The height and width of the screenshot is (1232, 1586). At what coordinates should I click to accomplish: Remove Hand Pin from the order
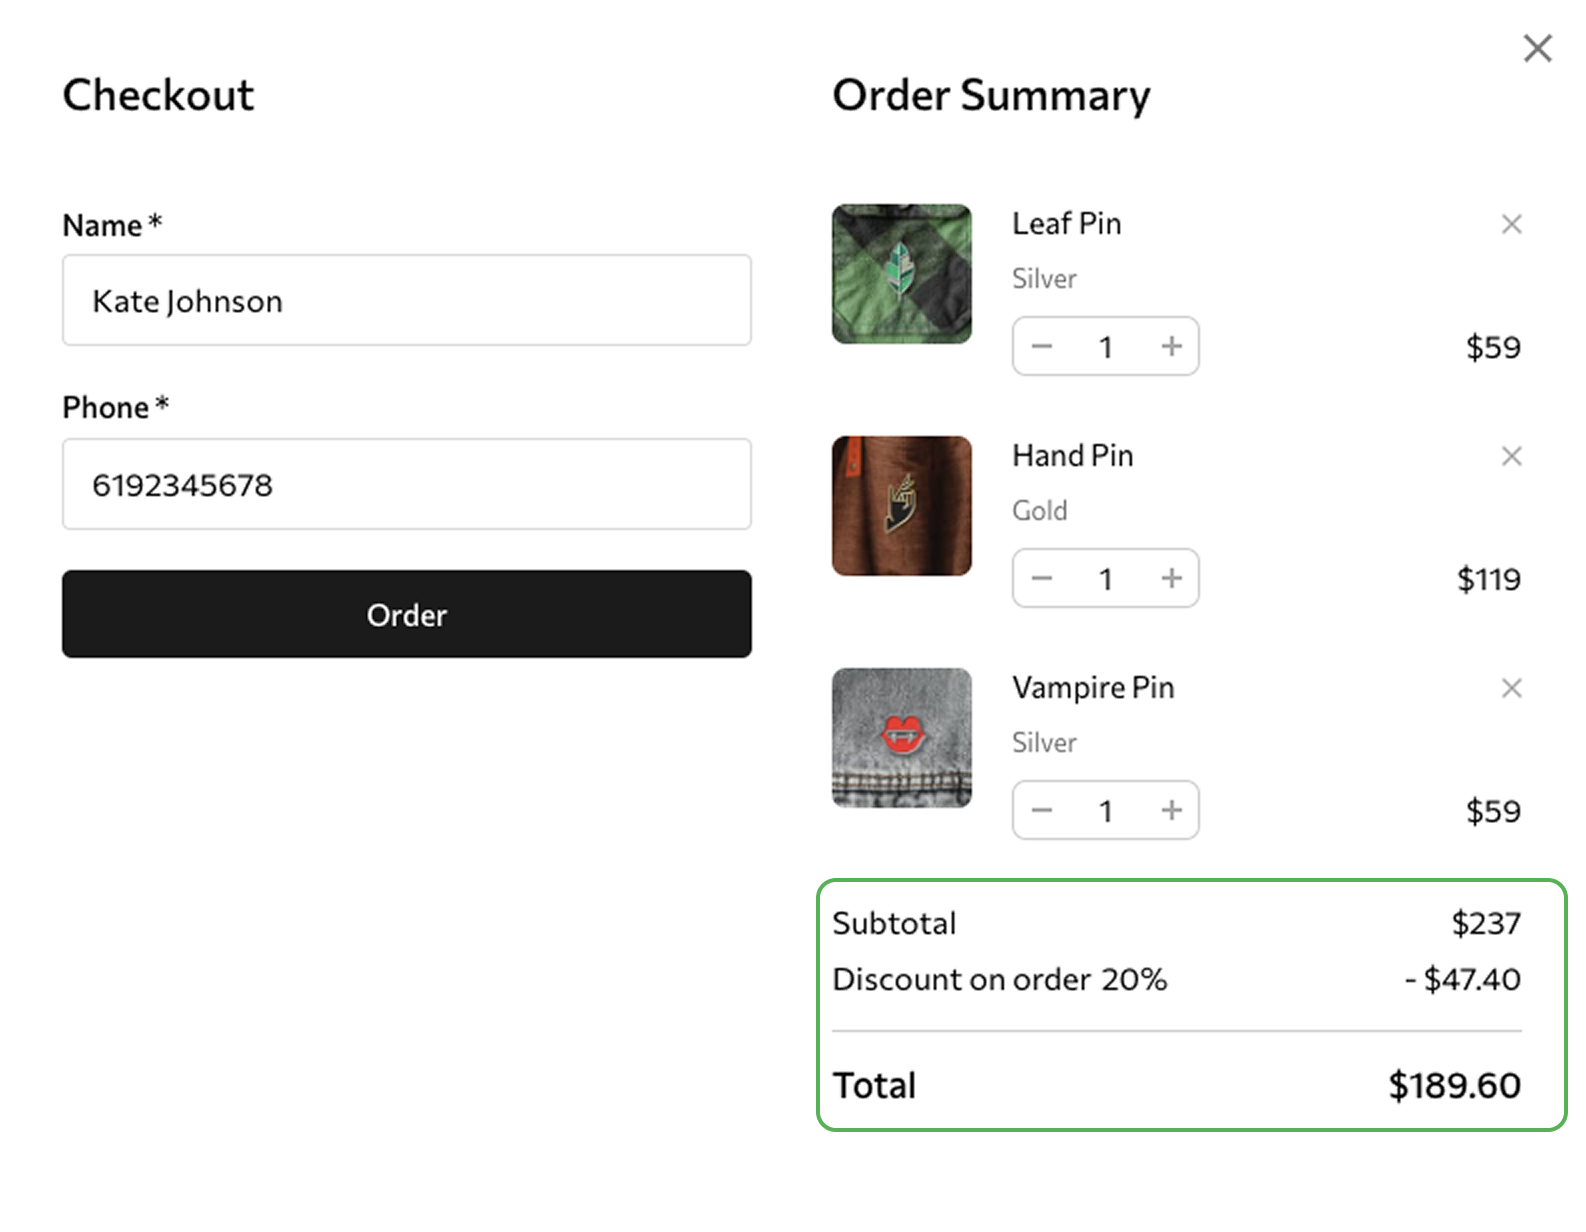(1511, 456)
